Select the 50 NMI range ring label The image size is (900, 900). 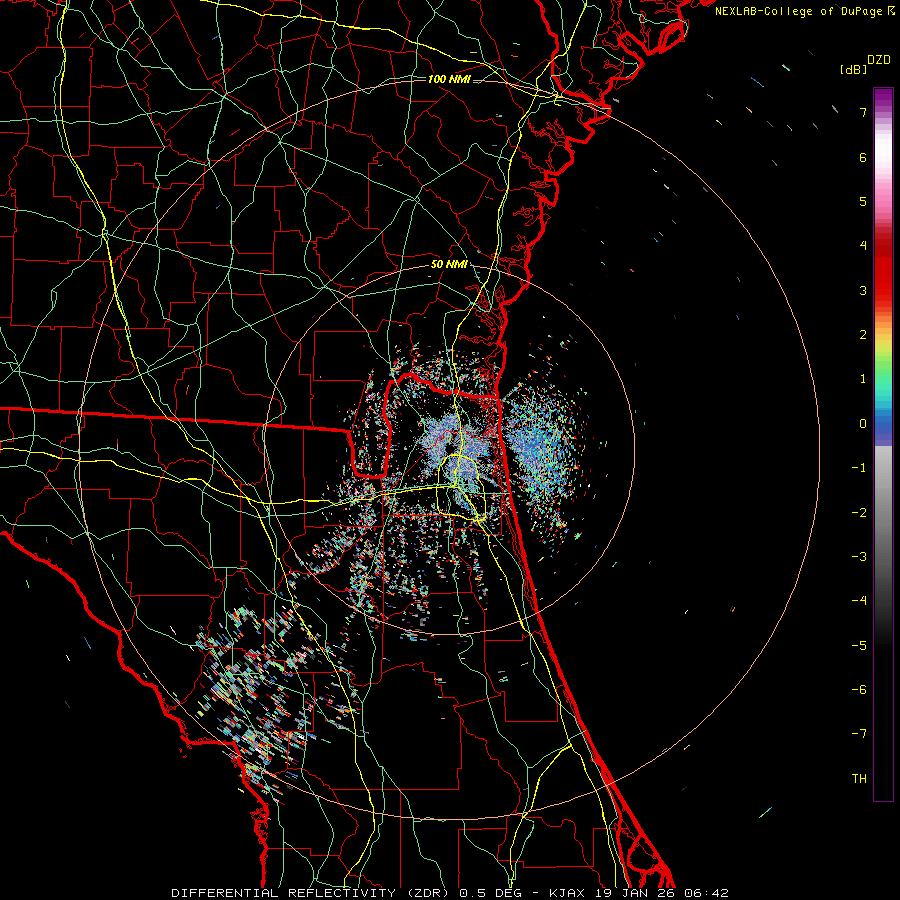tap(449, 265)
